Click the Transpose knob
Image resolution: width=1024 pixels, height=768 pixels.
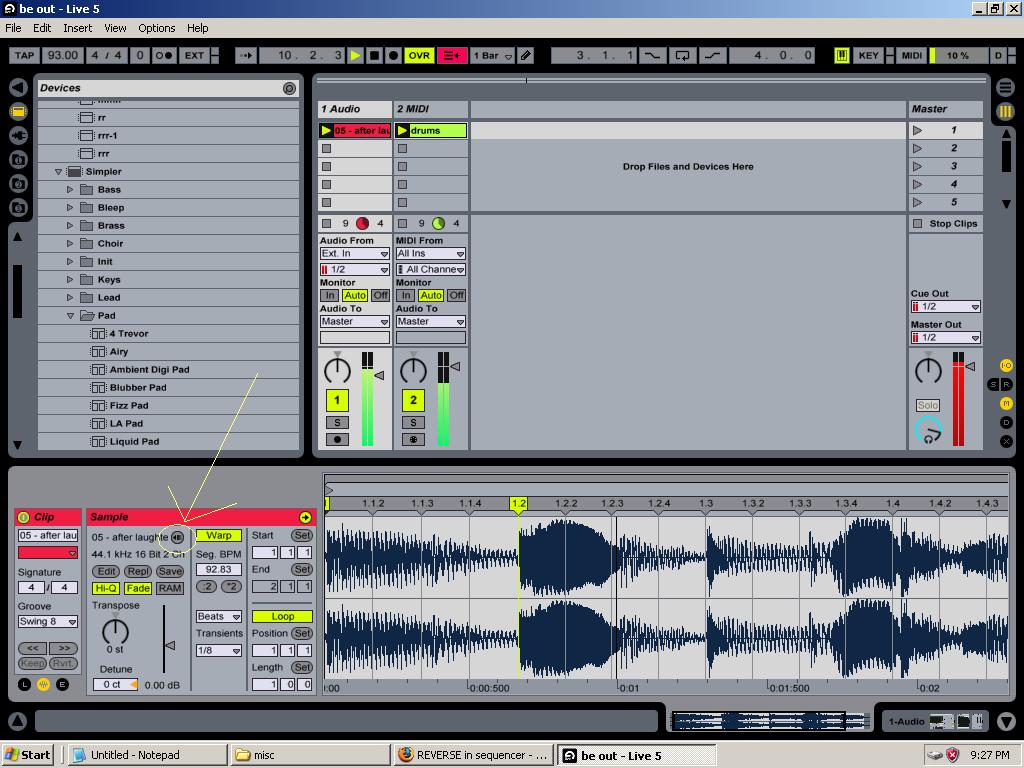pyautogui.click(x=116, y=630)
